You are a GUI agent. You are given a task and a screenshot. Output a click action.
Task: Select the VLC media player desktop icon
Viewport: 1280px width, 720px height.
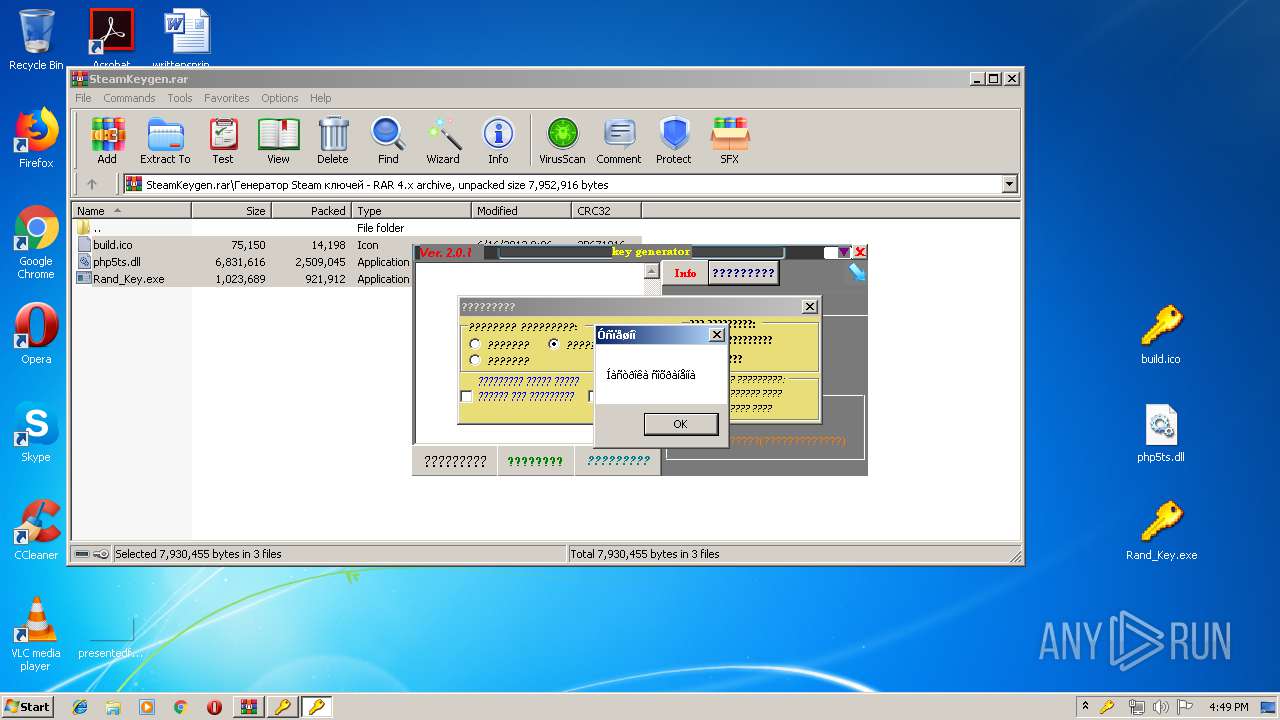[x=36, y=634]
